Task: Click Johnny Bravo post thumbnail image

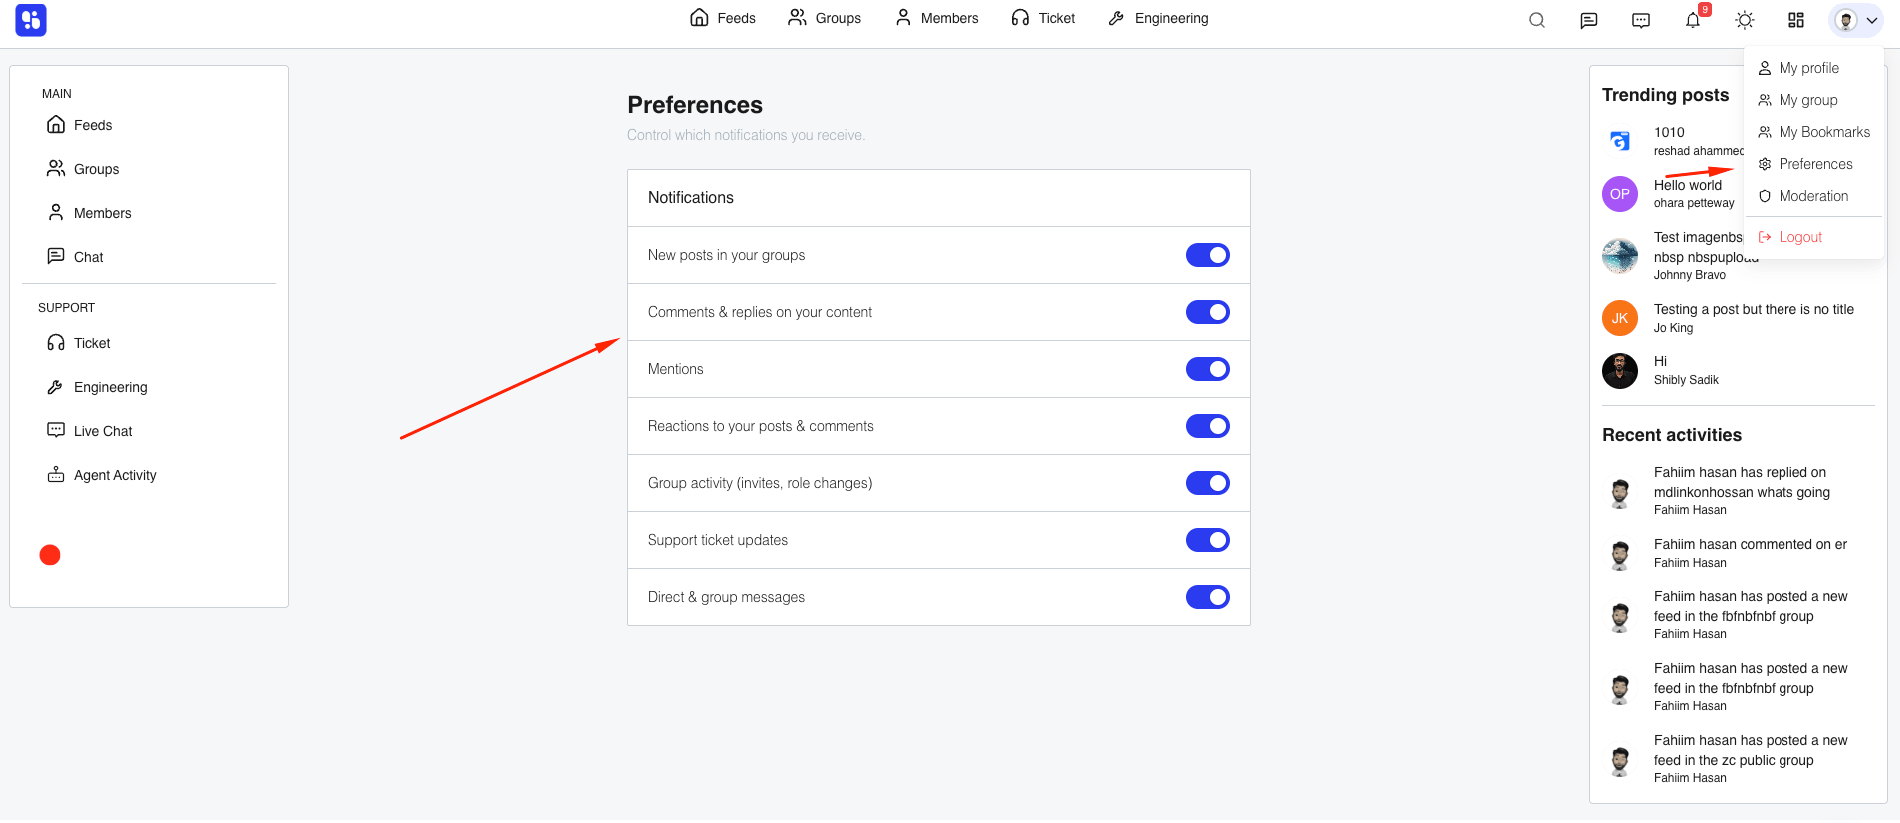Action: pyautogui.click(x=1620, y=256)
